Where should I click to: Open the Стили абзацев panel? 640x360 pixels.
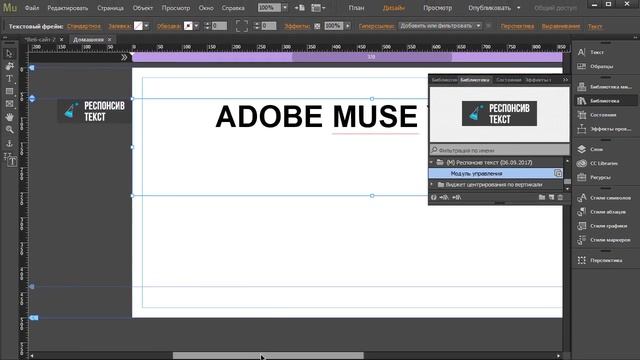[602, 212]
